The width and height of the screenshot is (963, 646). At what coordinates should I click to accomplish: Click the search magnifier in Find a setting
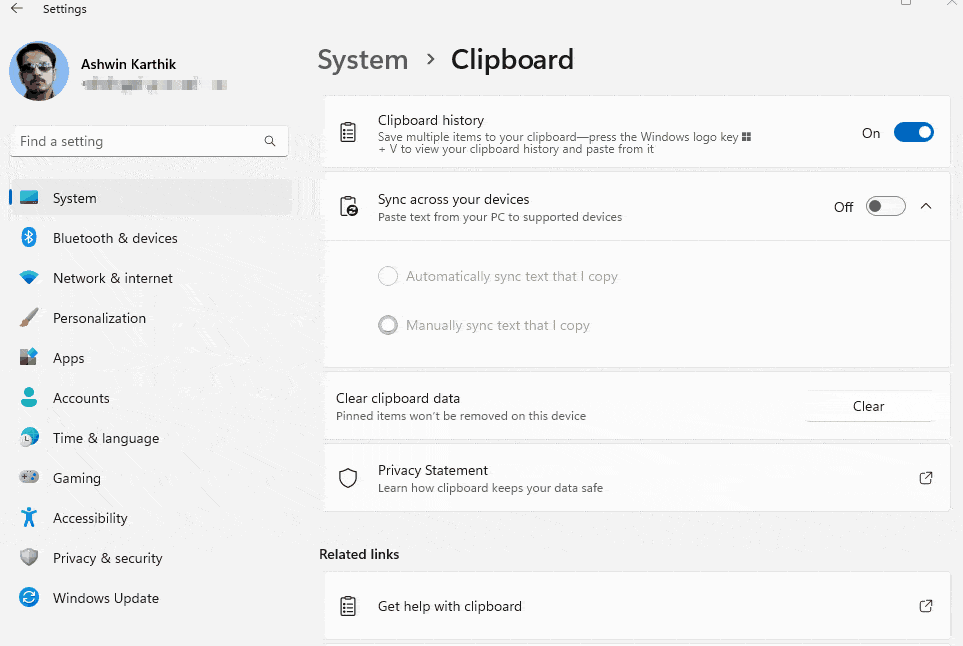pos(269,141)
